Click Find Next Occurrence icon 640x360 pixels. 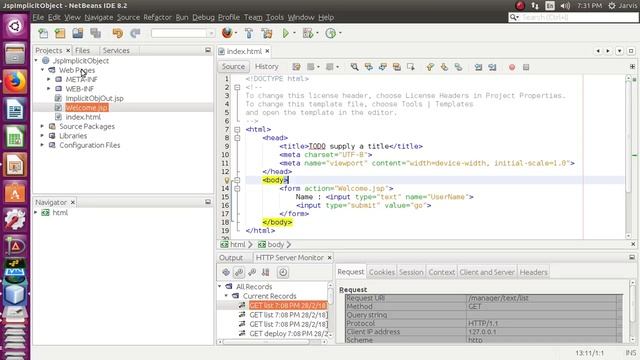(382, 67)
